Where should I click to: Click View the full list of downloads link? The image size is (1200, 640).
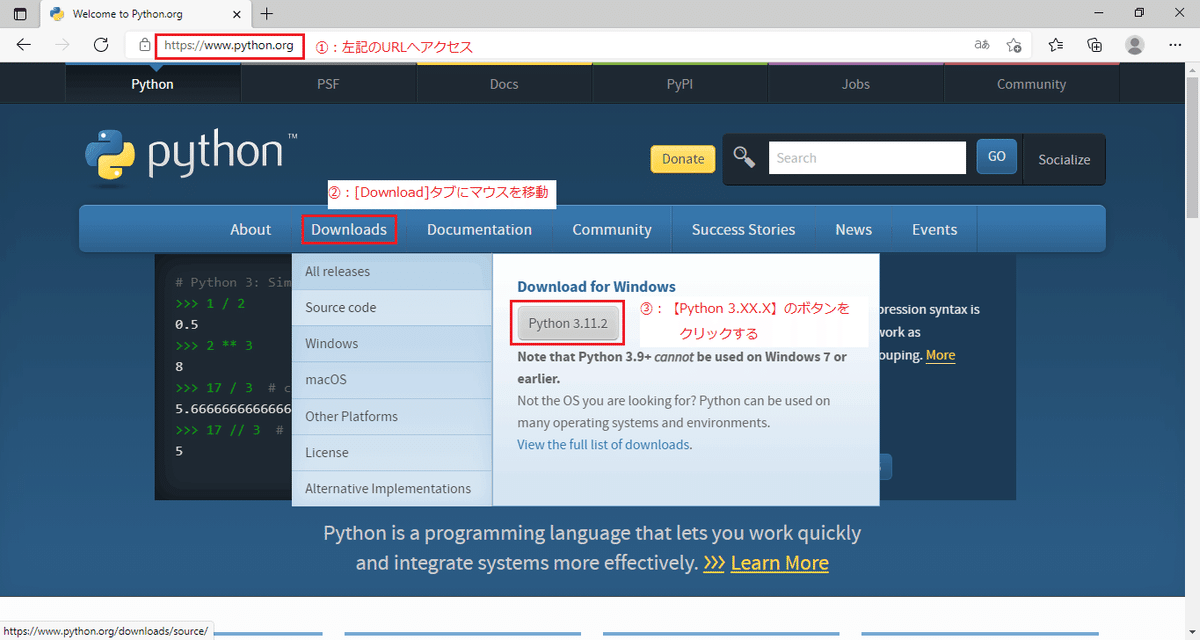[603, 444]
